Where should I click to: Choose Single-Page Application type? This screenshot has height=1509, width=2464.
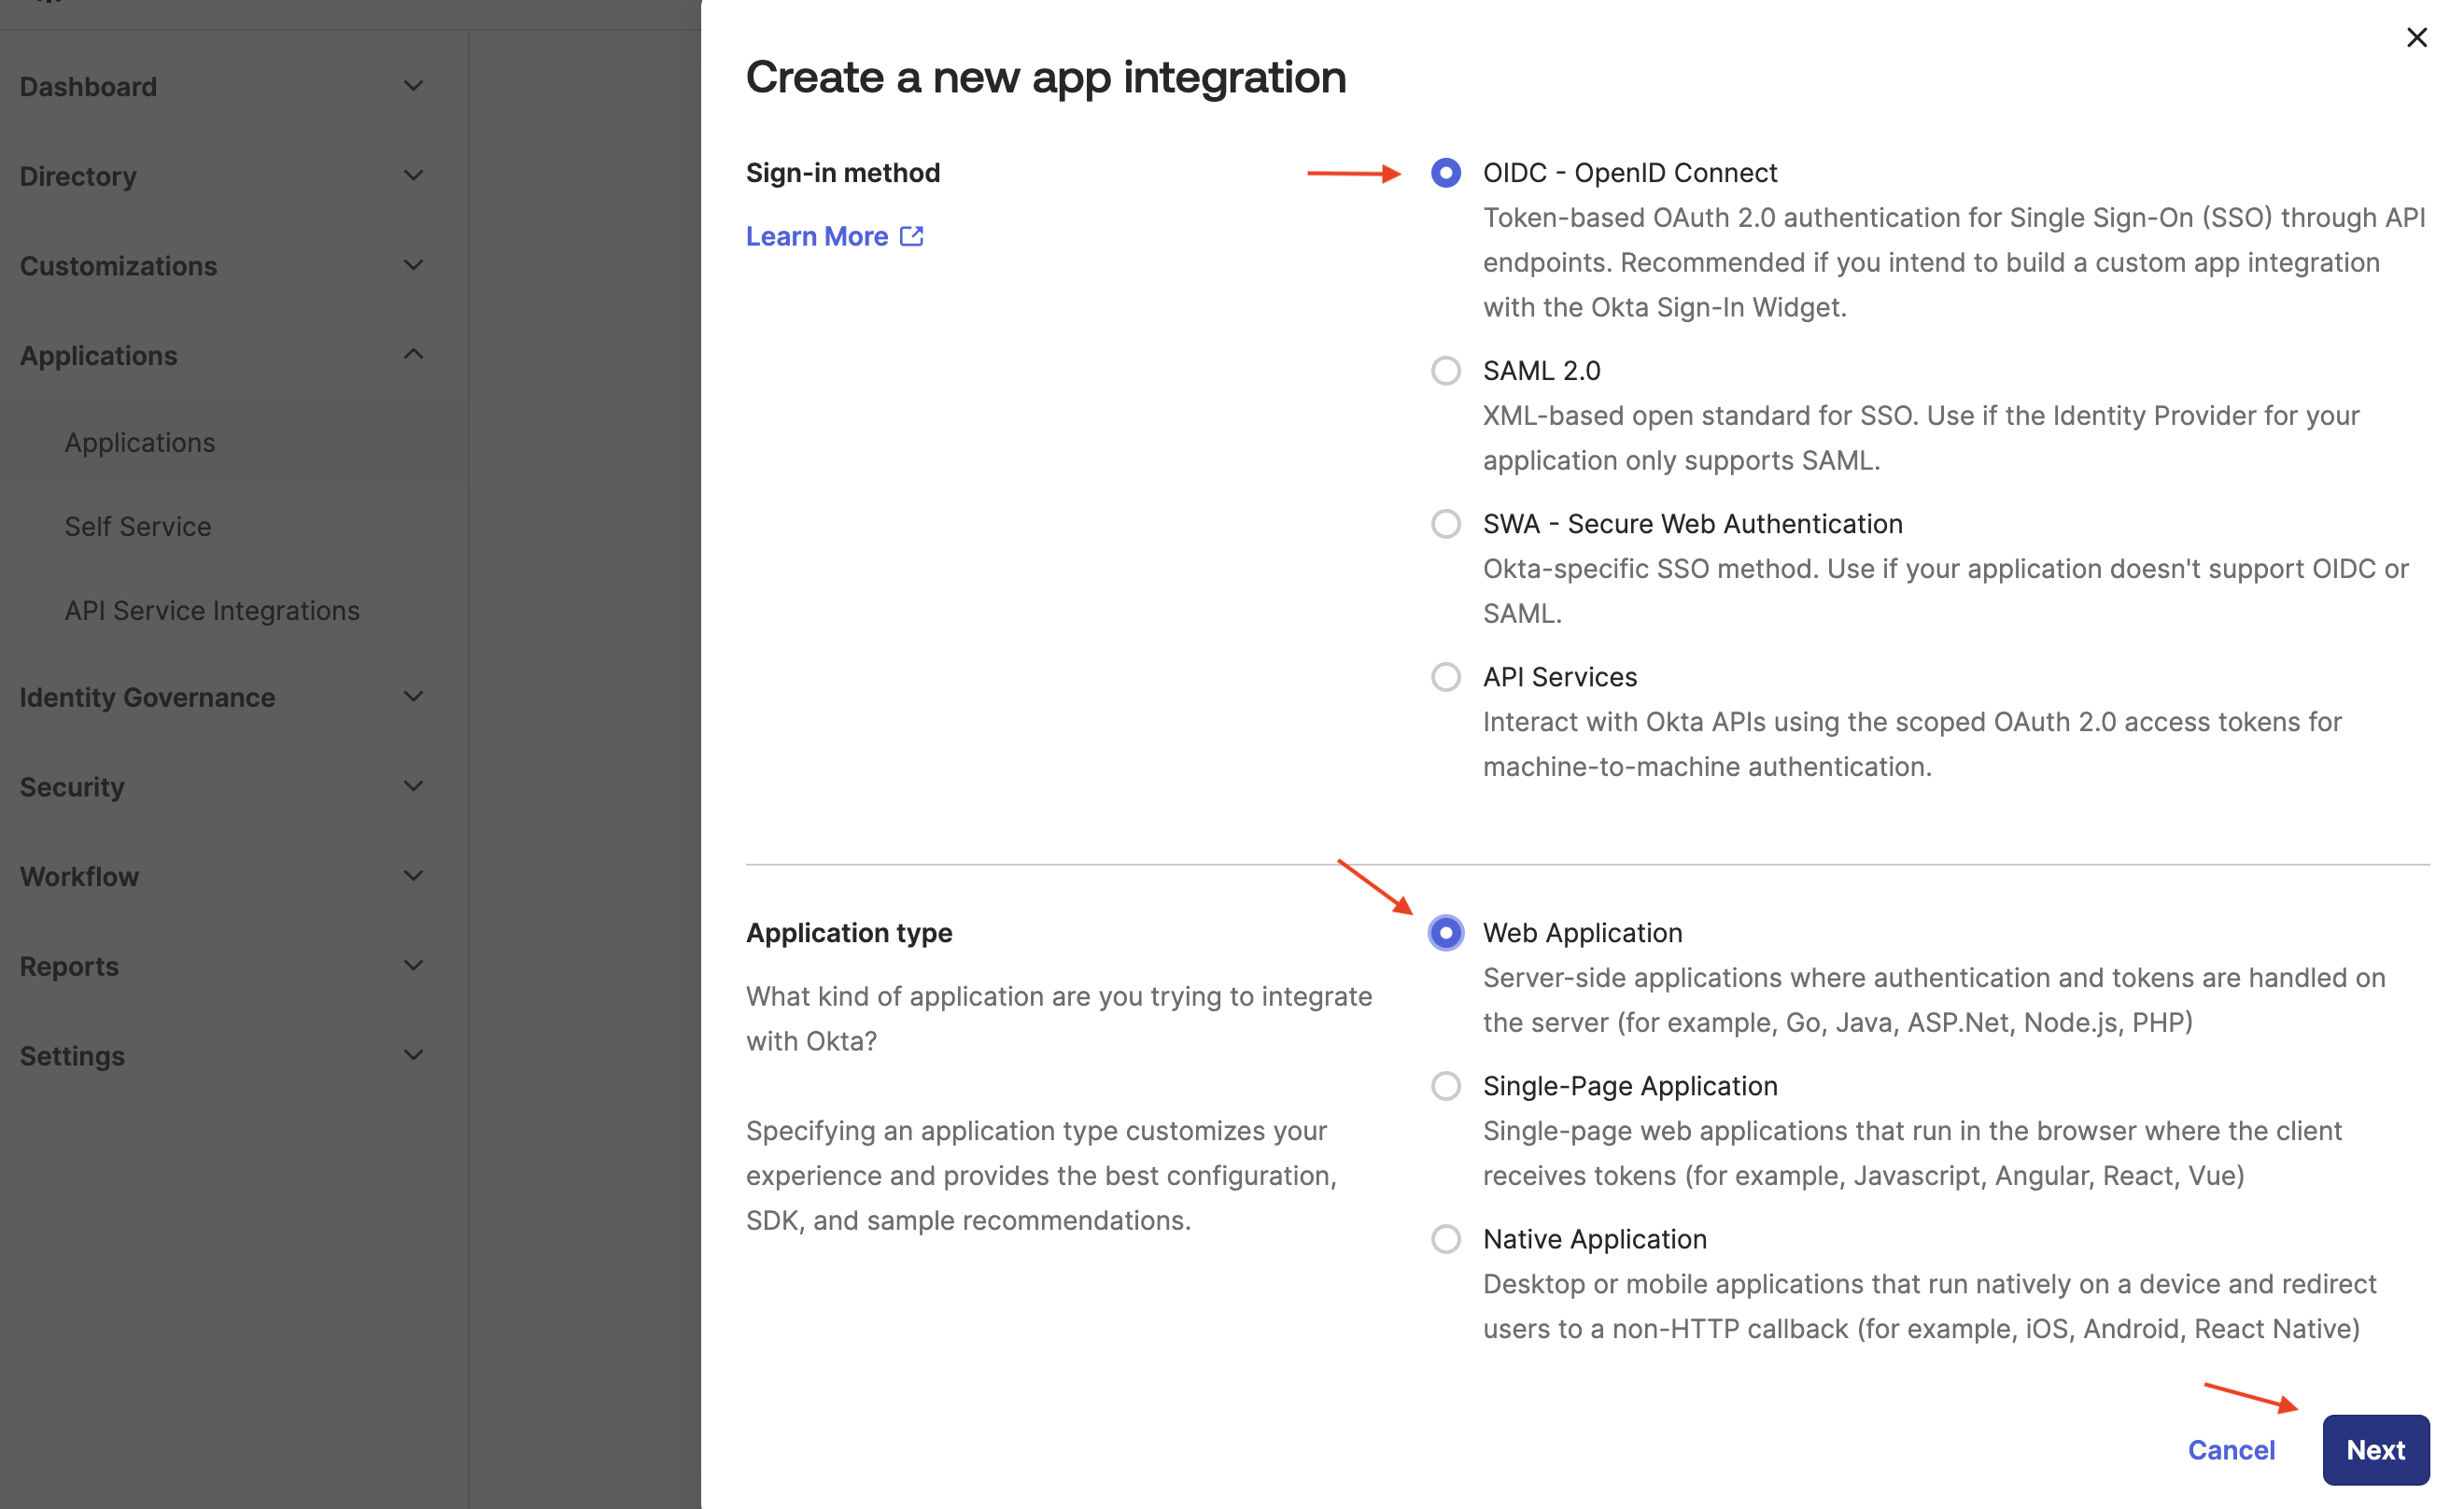1445,1086
